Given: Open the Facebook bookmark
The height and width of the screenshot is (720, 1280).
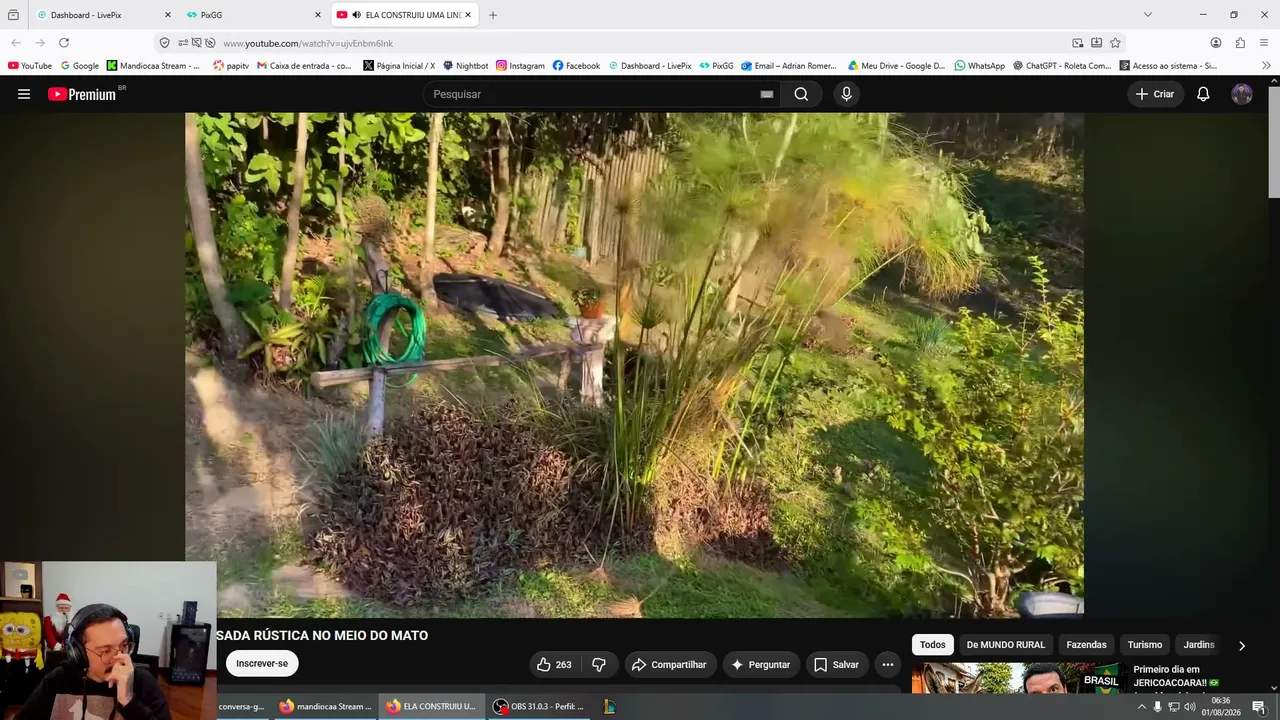Looking at the screenshot, I should pos(576,66).
